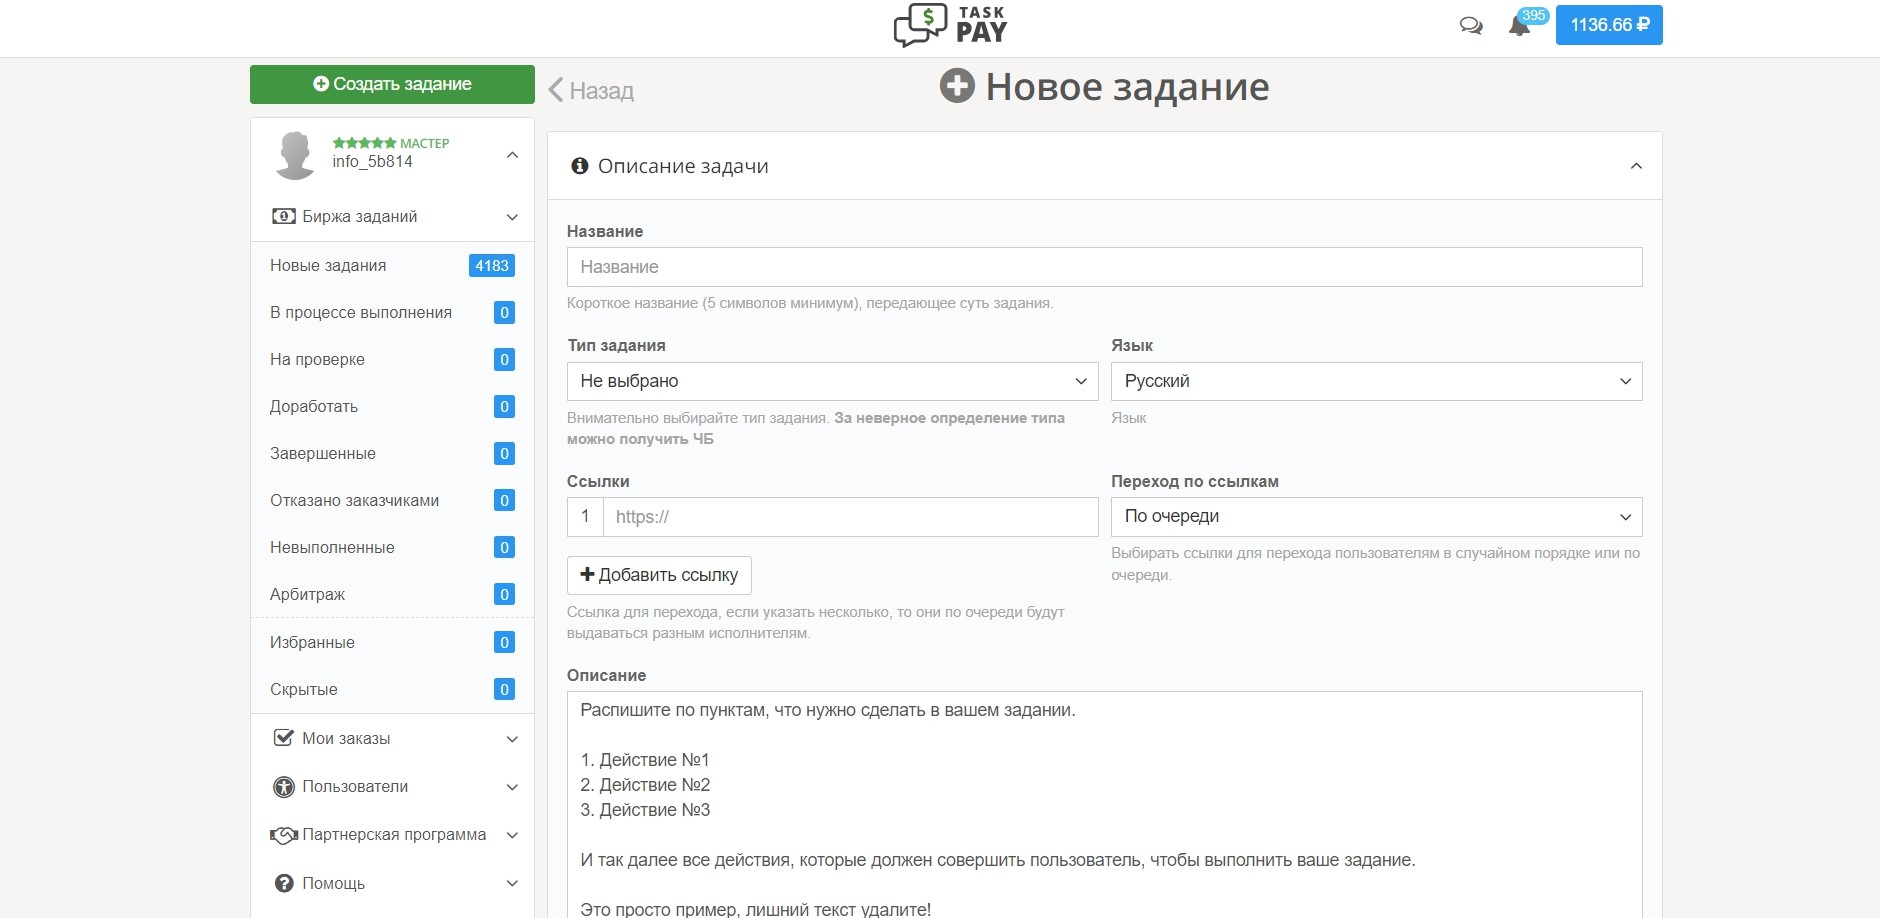Click the TaskPay logo
1880x918 pixels.
pos(950,25)
